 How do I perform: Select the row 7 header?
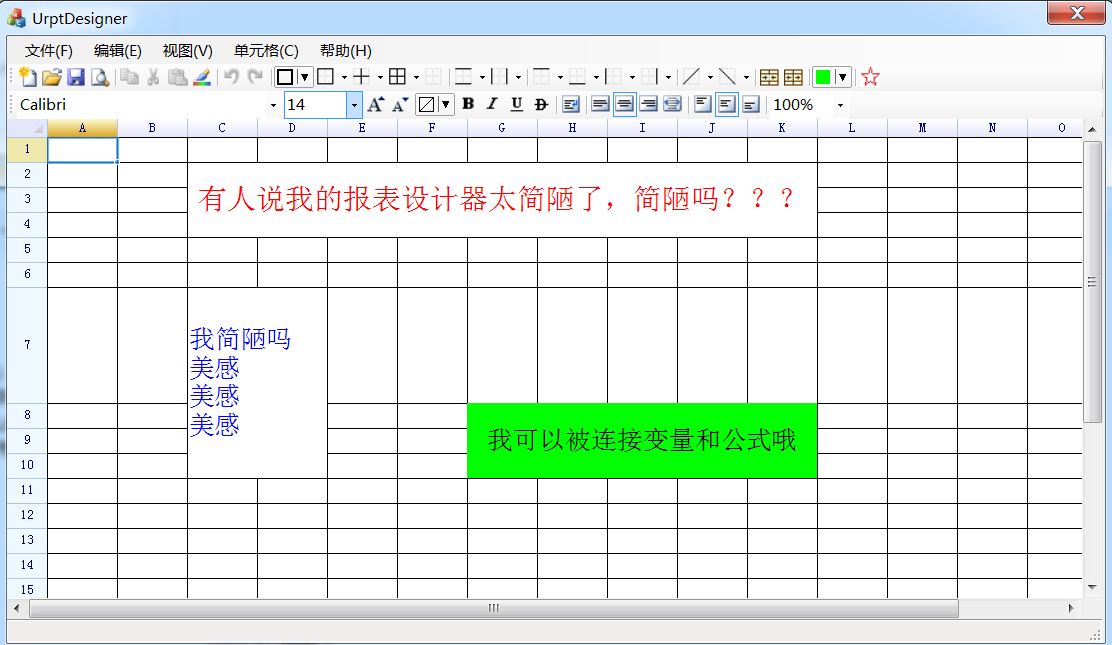click(27, 345)
